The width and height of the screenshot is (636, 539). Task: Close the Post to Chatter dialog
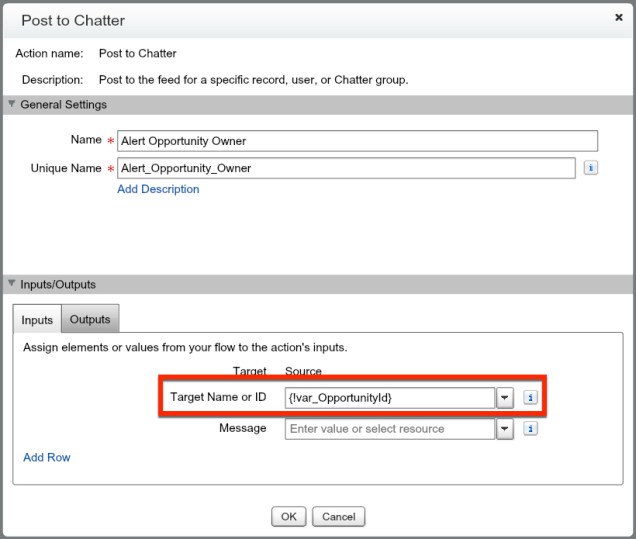pos(618,18)
